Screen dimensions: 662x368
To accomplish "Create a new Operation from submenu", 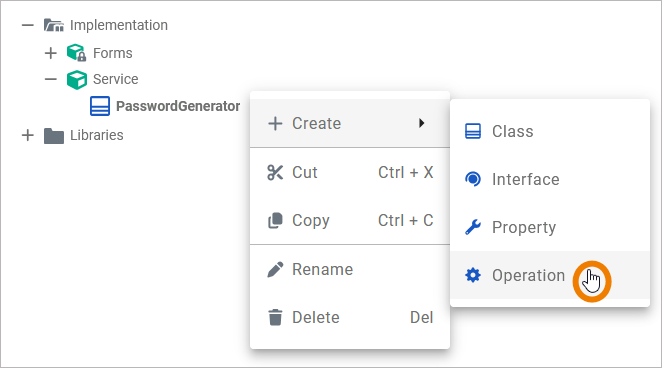I will pos(550,275).
